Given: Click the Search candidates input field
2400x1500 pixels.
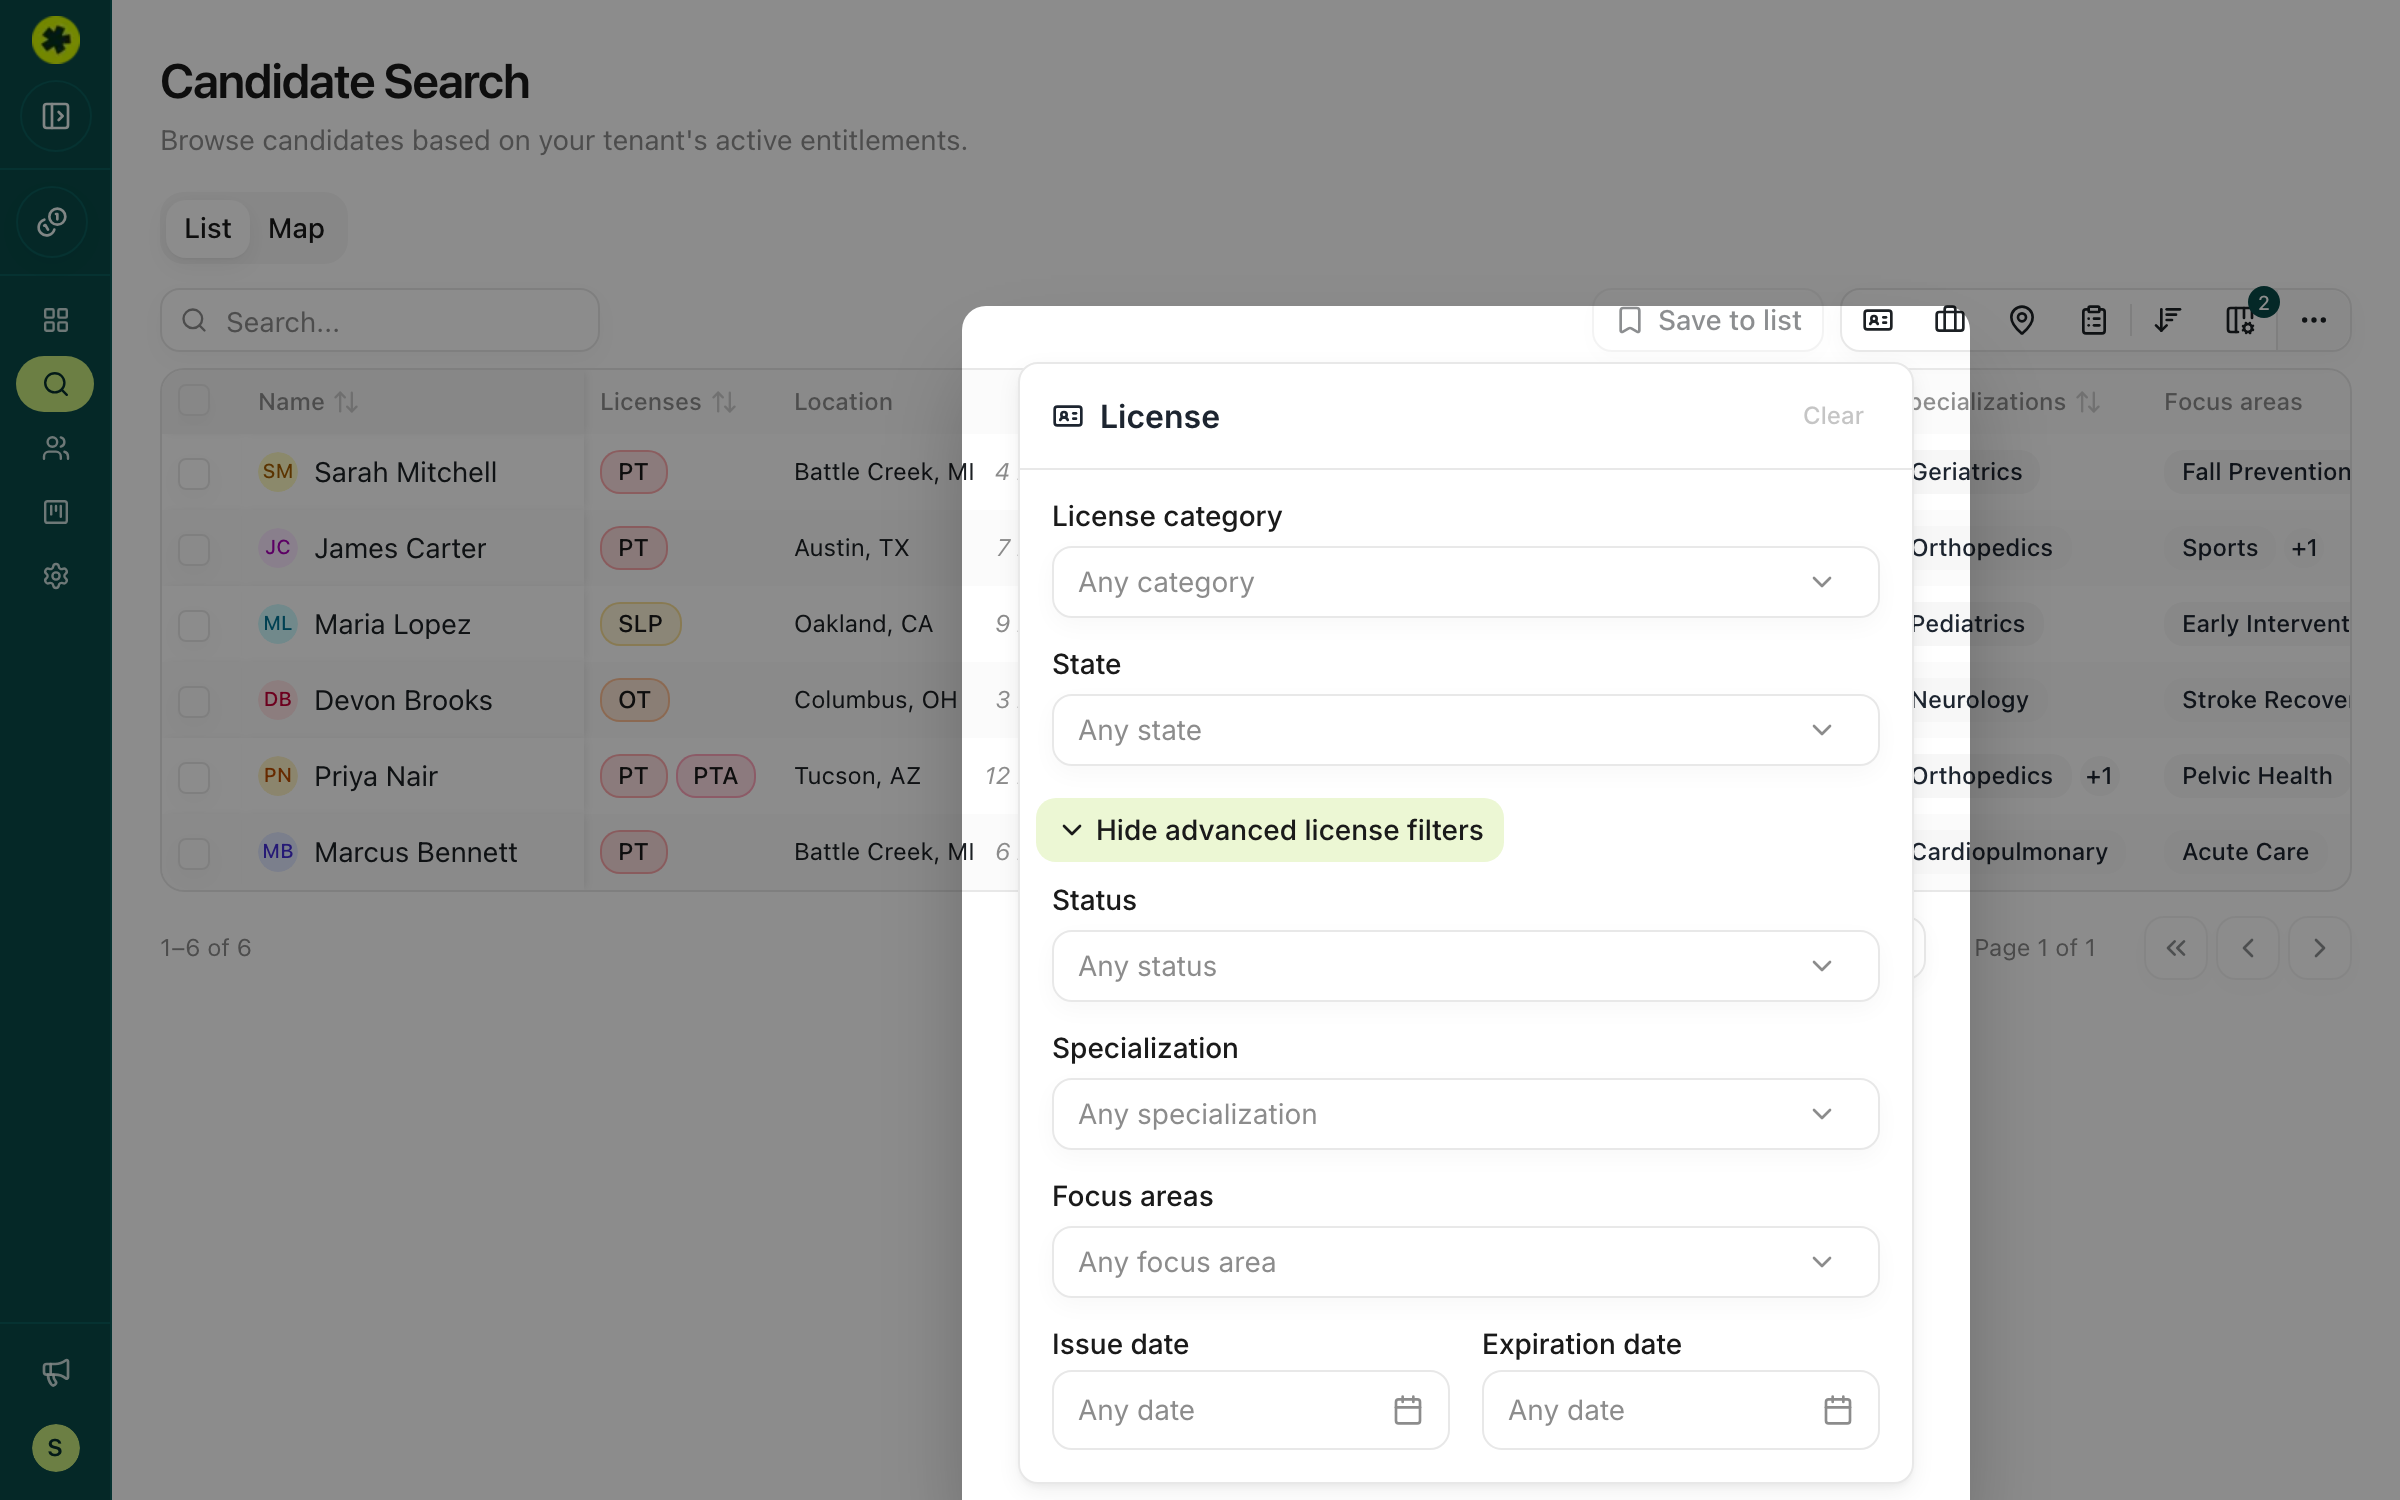Looking at the screenshot, I should (380, 321).
